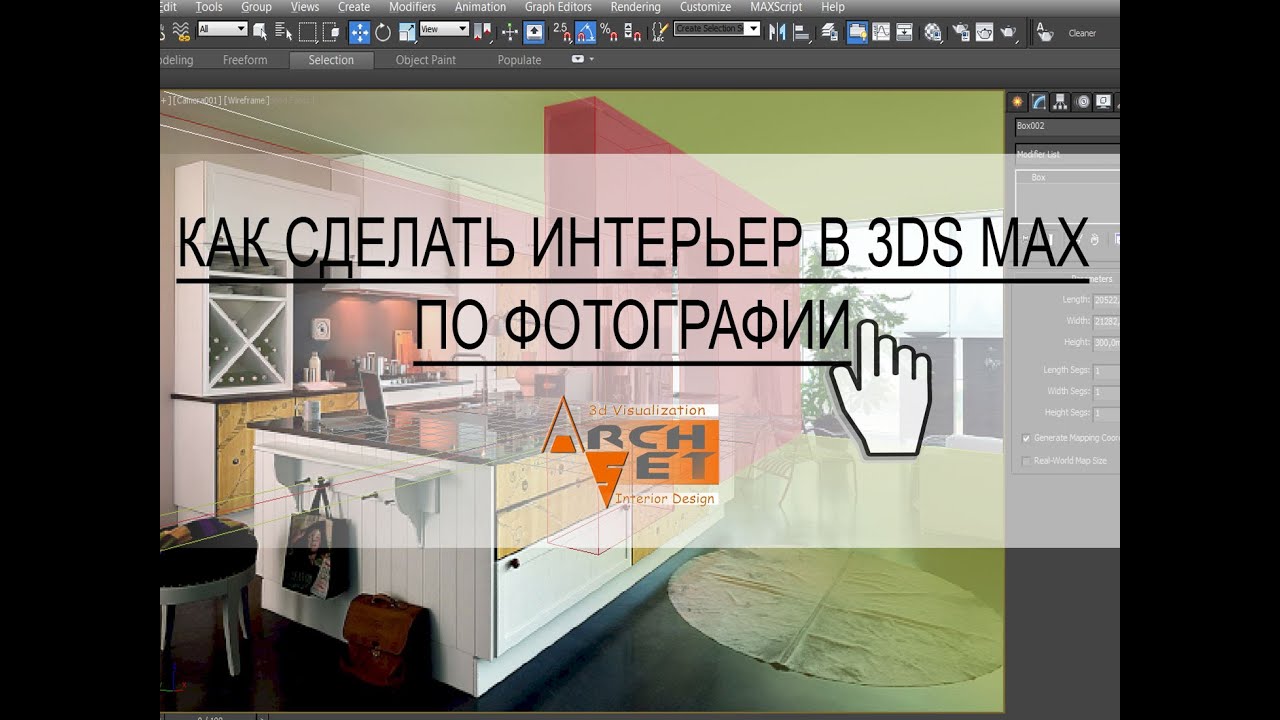1280x720 pixels.
Task: Choose the Rectangular Selection Region tool
Action: [x=308, y=32]
